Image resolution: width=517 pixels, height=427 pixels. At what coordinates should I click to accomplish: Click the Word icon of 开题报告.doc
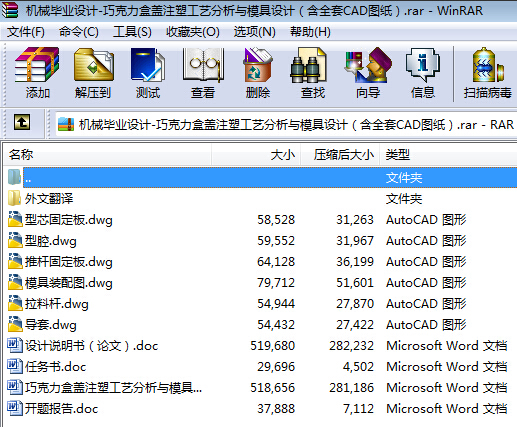pyautogui.click(x=15, y=408)
